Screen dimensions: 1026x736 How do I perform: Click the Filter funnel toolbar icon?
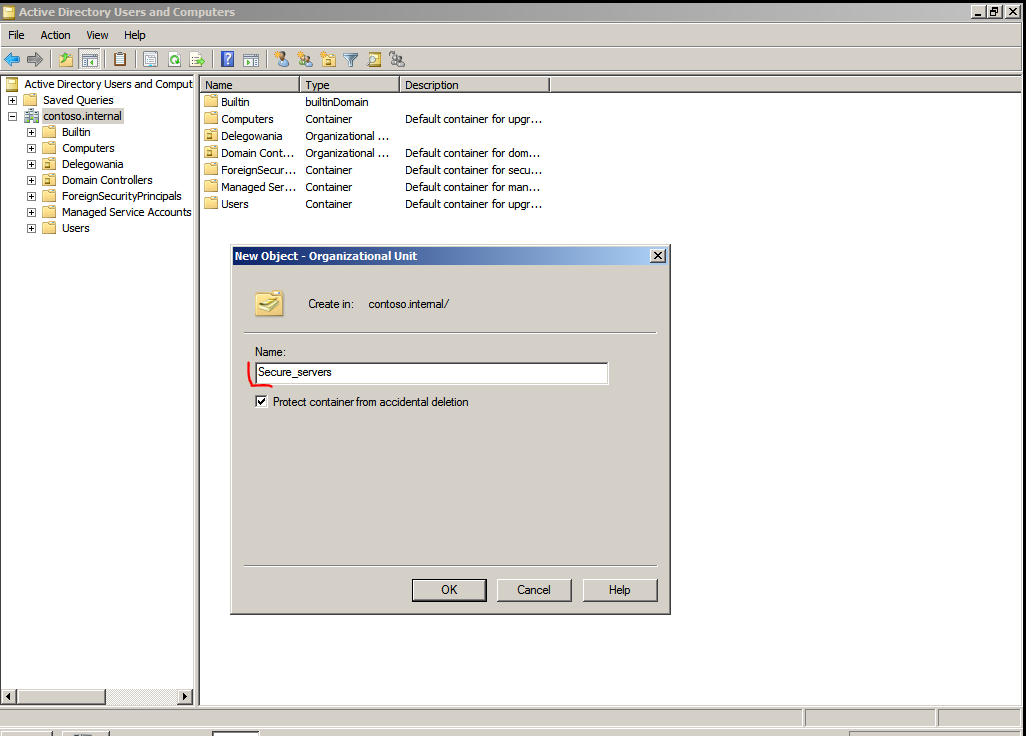(x=351, y=60)
